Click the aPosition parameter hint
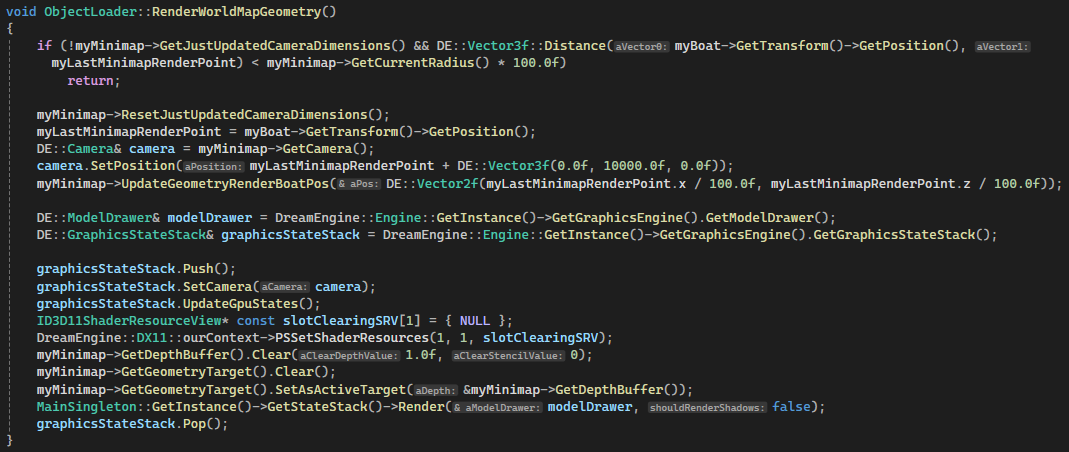1069x452 pixels. (x=214, y=166)
